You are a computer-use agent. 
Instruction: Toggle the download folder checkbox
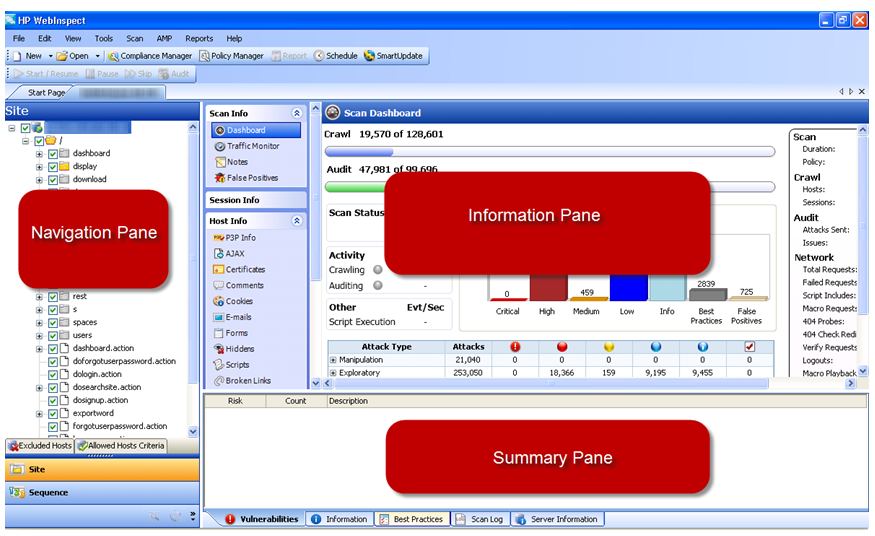(x=53, y=180)
